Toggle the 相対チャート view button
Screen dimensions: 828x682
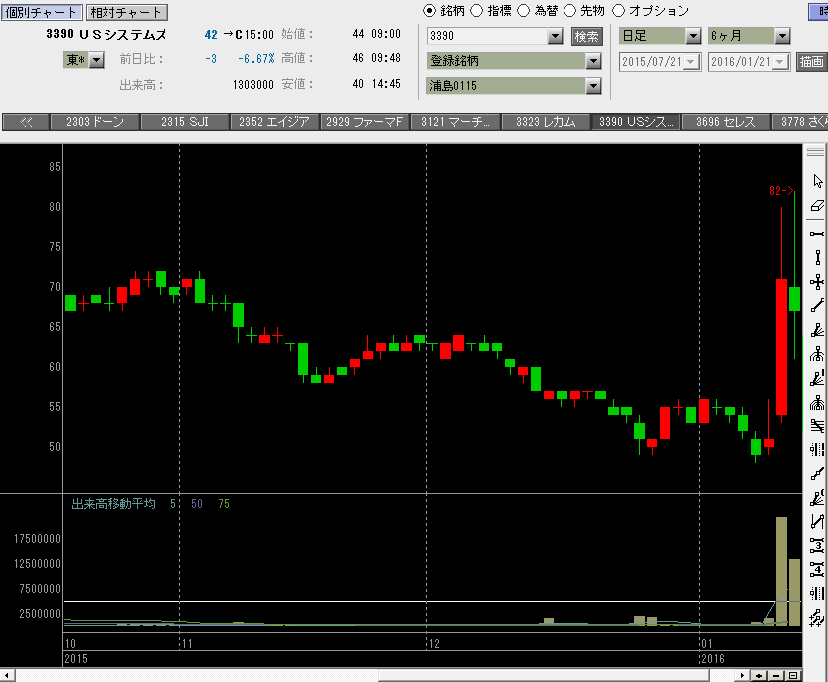126,12
